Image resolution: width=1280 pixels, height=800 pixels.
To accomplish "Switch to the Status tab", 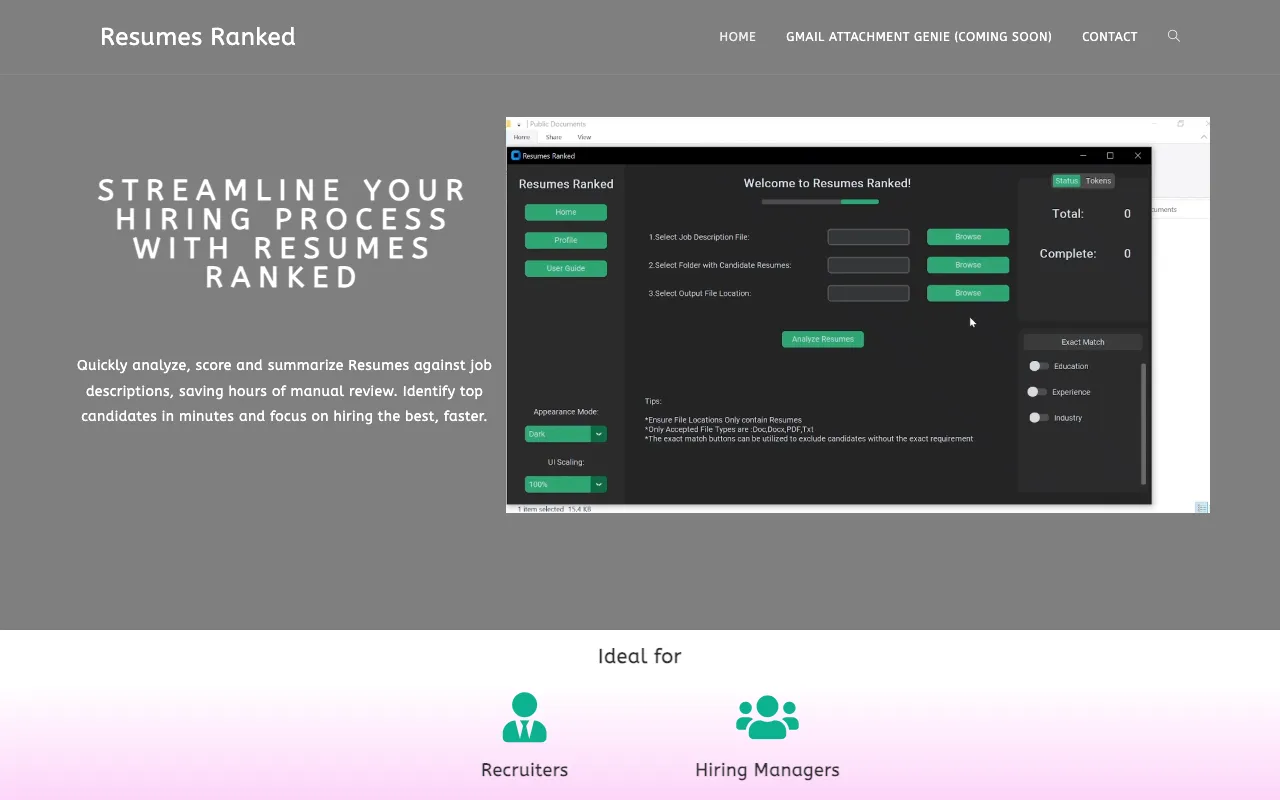I will [1067, 181].
